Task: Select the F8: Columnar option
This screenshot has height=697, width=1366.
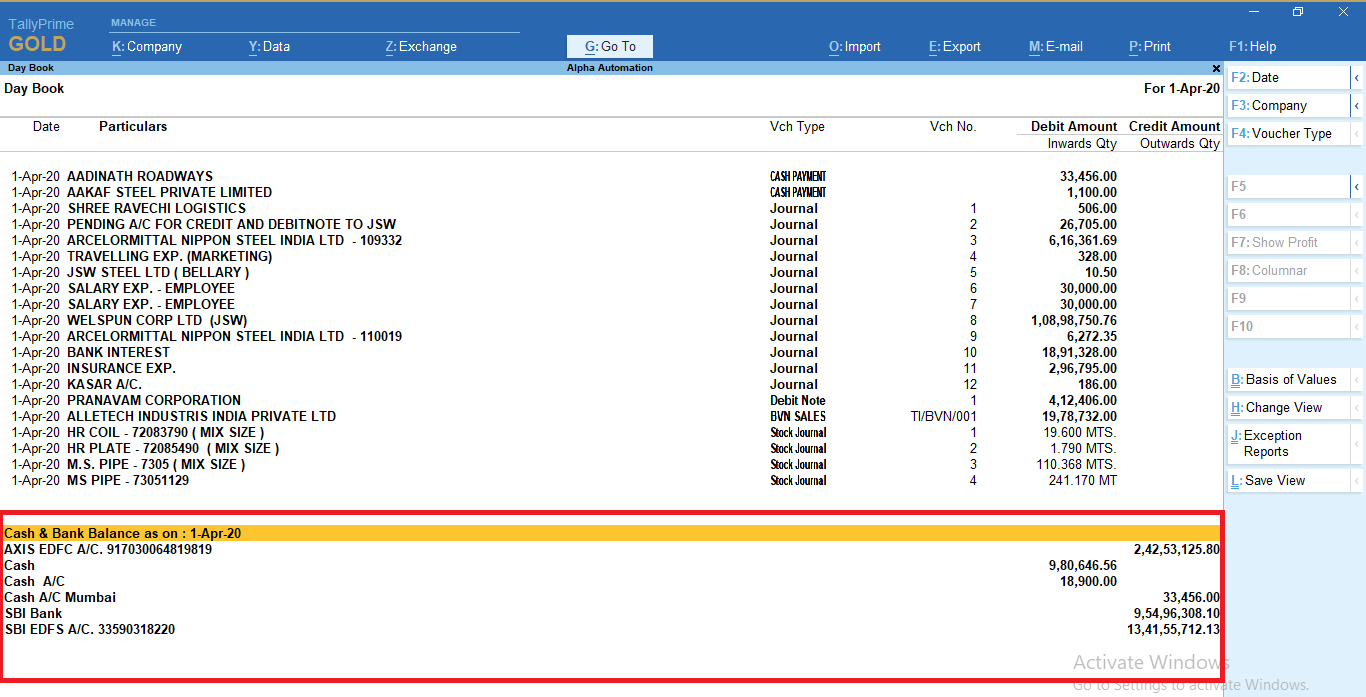Action: tap(1280, 270)
